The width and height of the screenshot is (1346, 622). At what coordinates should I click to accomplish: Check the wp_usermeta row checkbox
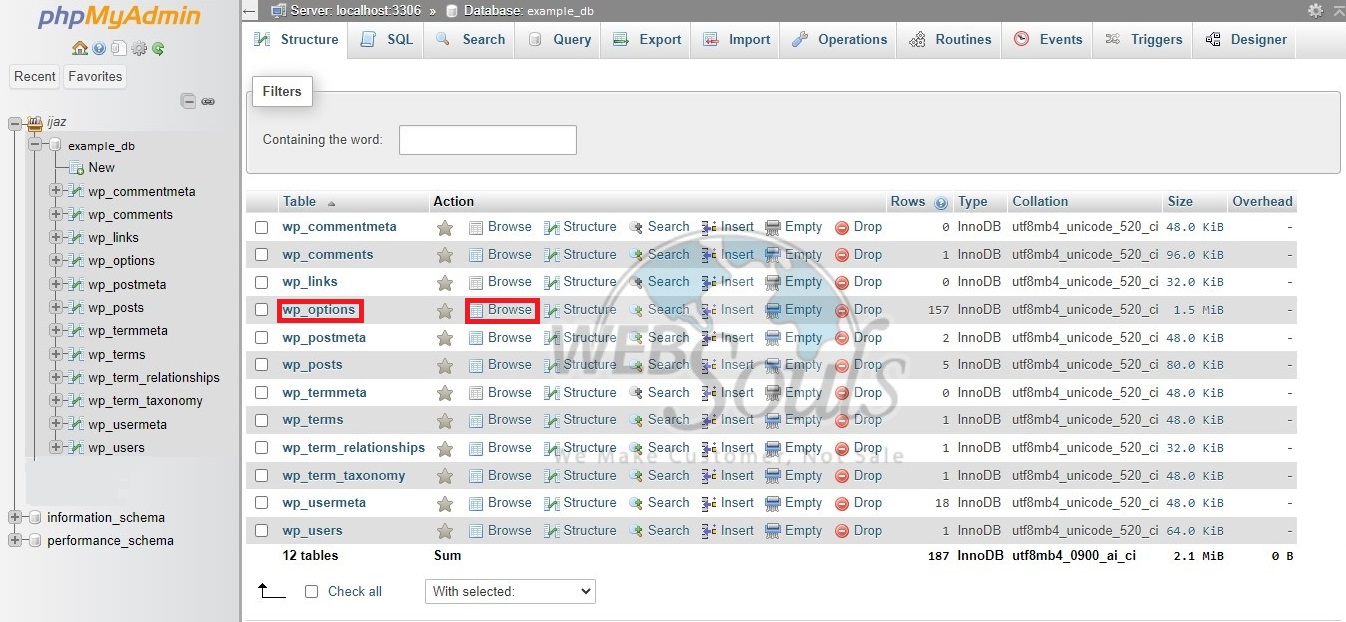coord(261,503)
